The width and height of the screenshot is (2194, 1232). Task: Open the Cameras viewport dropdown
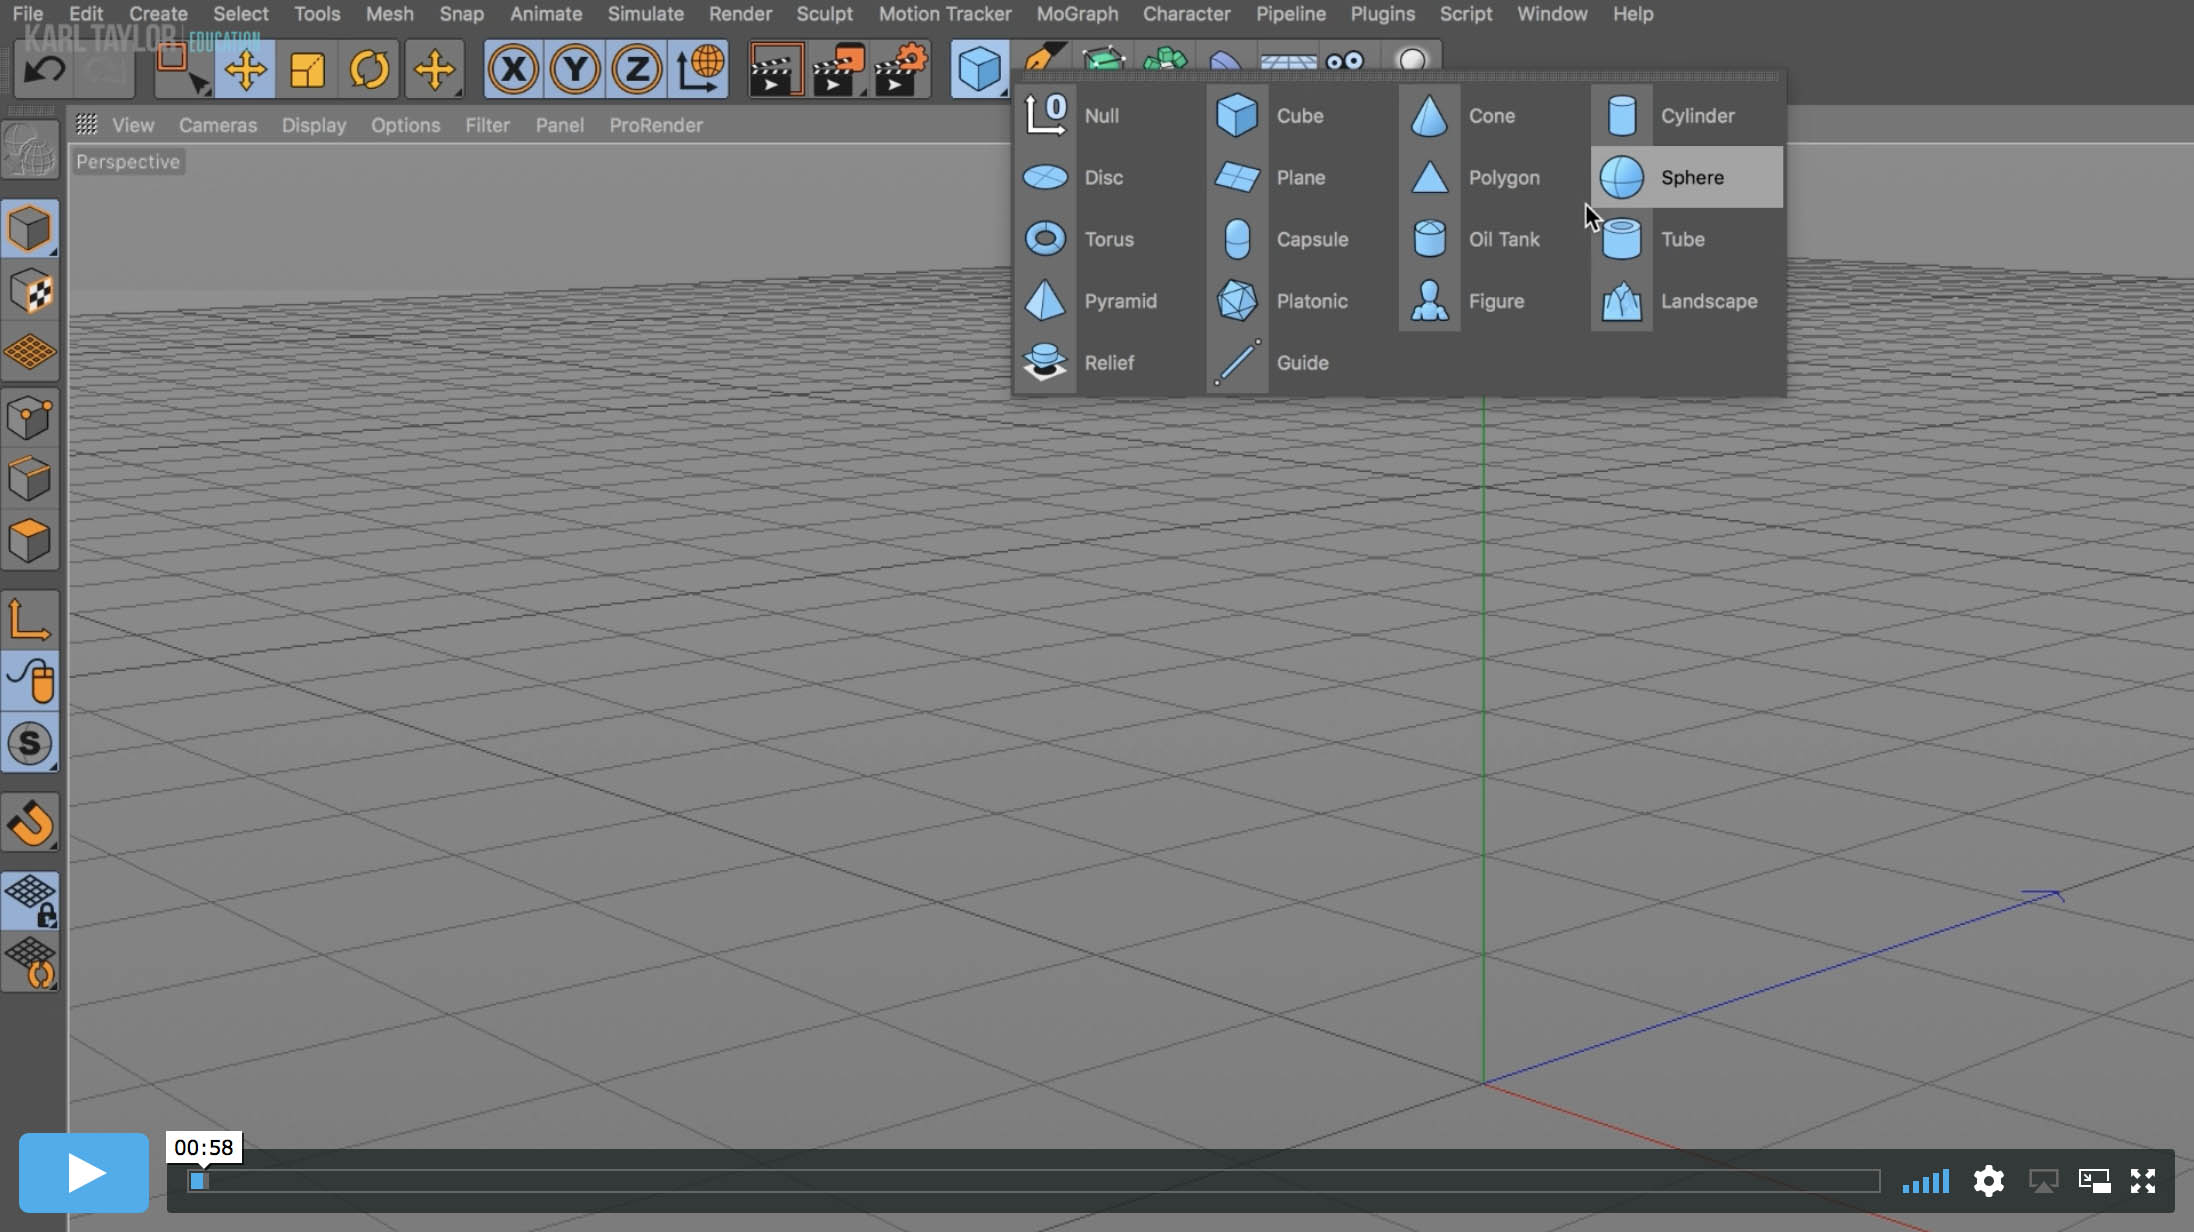pyautogui.click(x=218, y=125)
